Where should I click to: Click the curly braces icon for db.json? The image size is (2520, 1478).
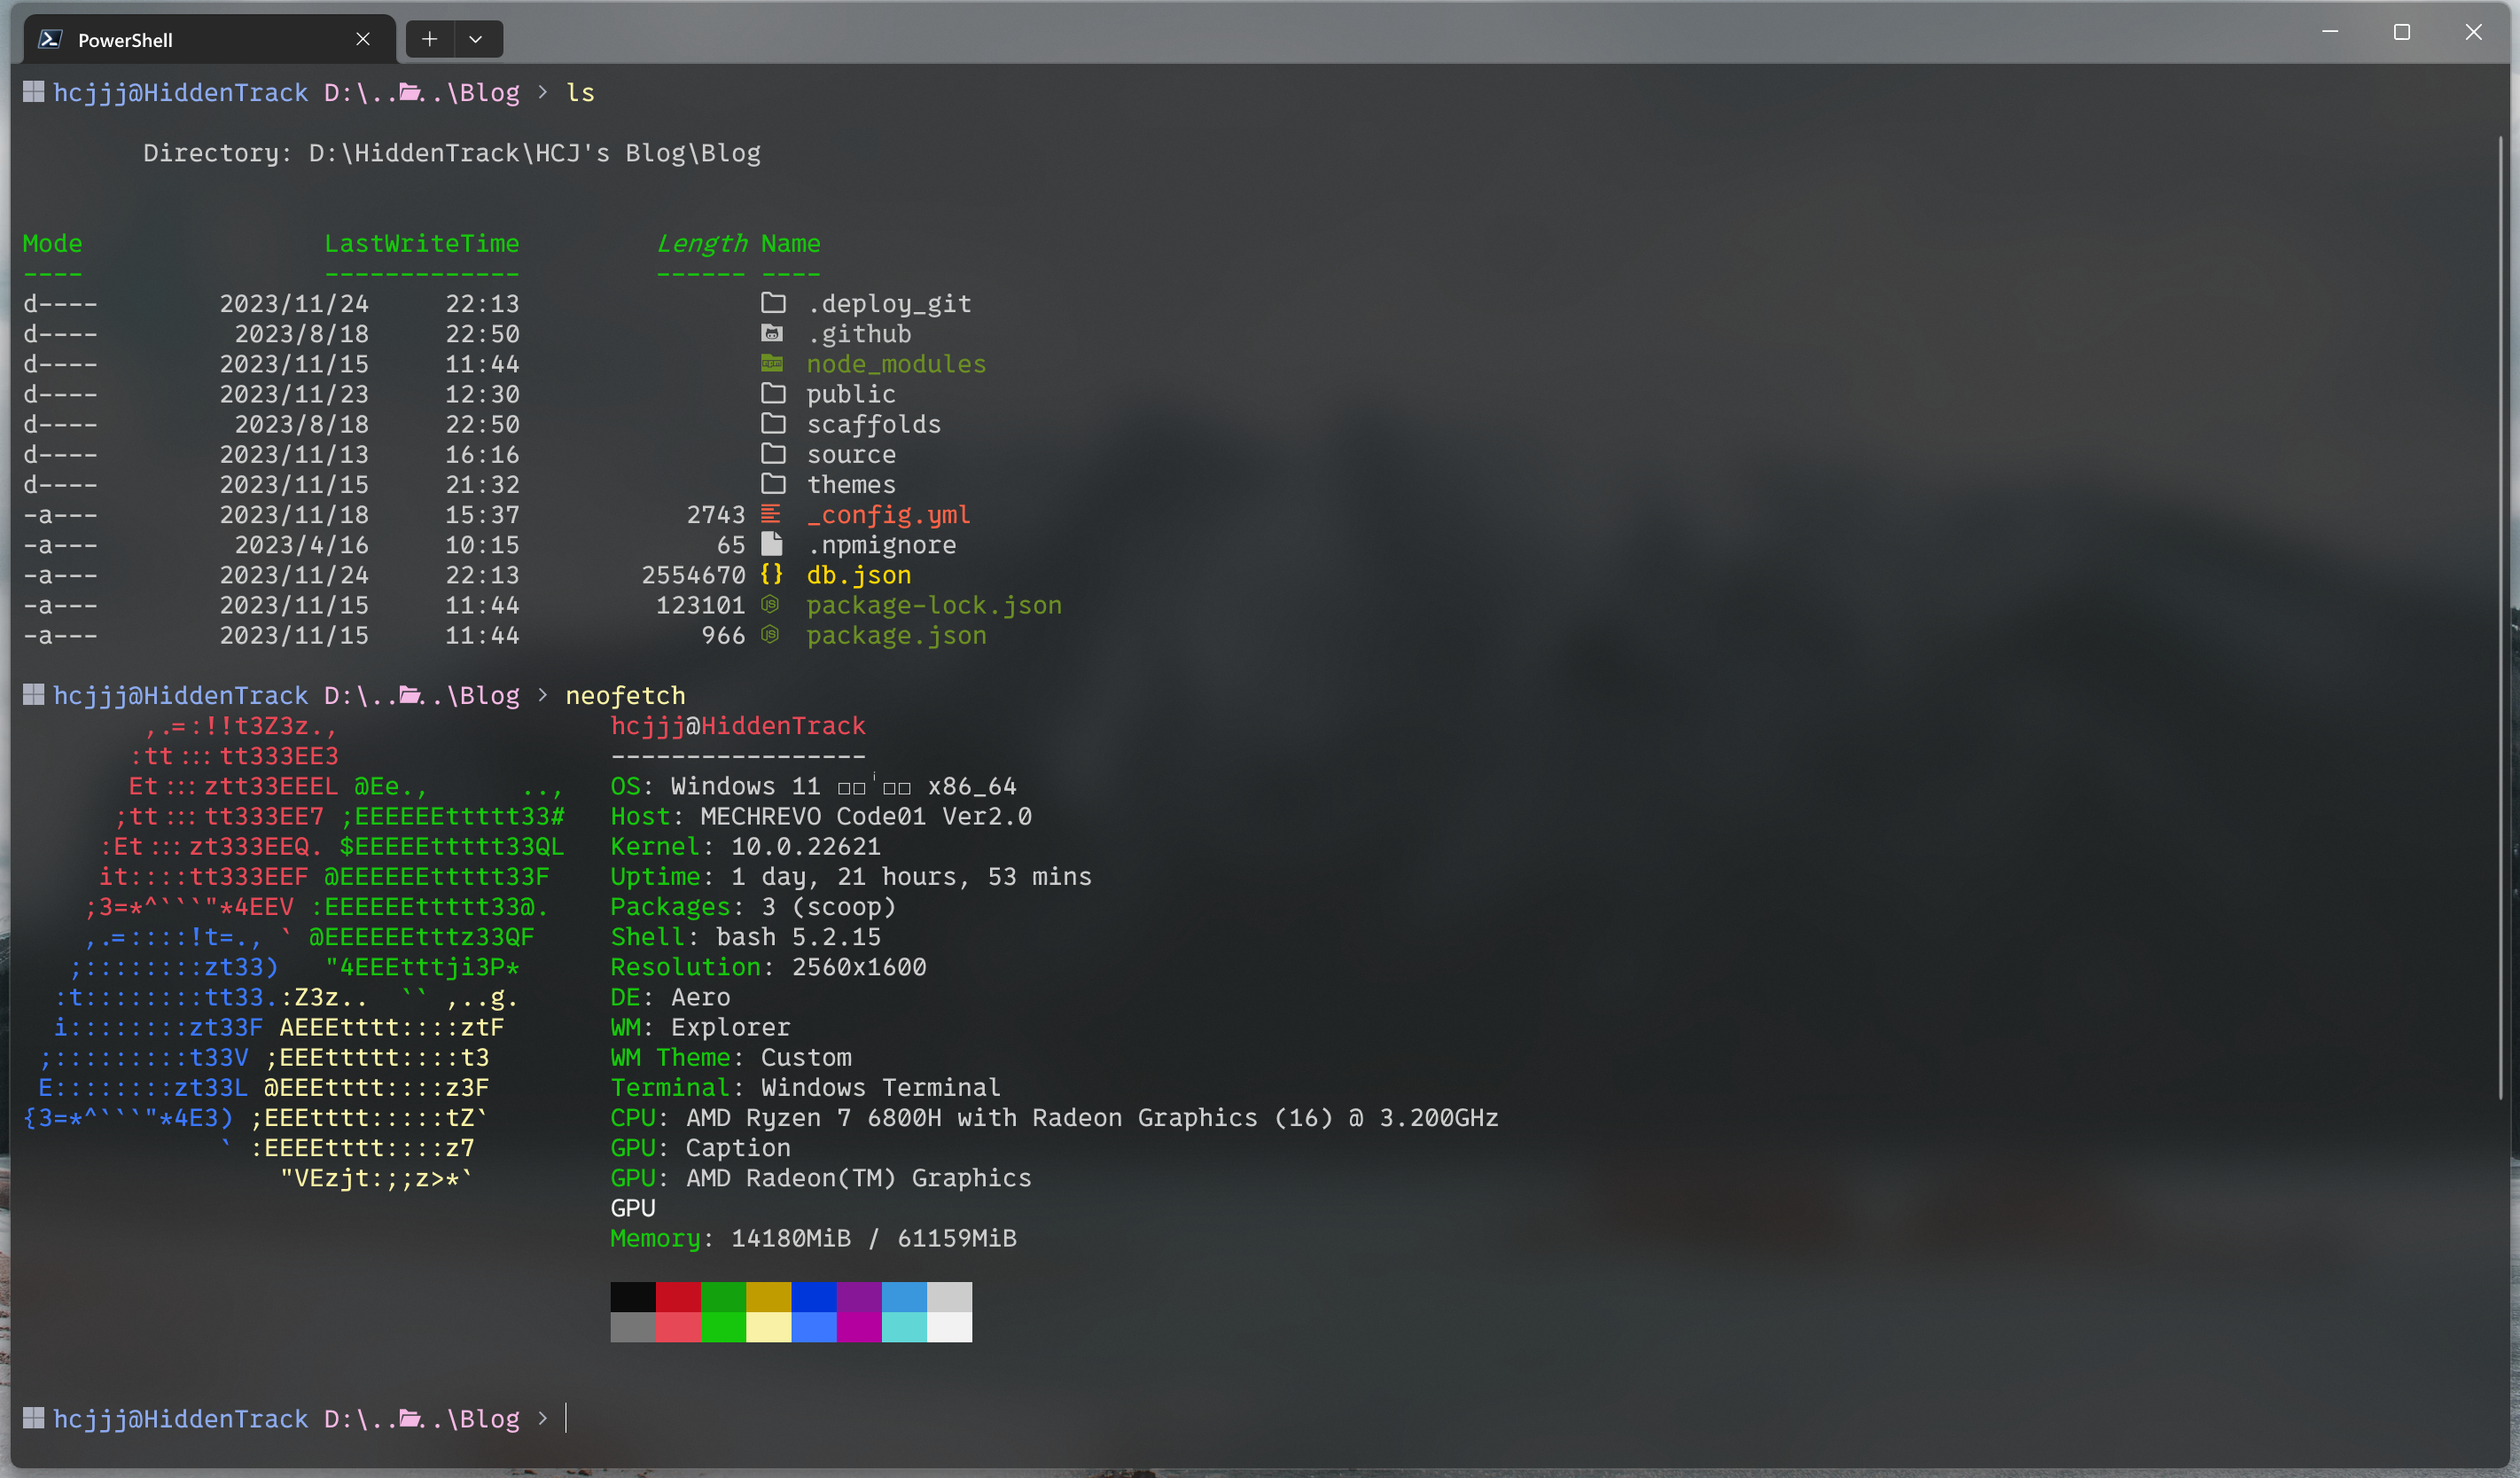coord(771,574)
